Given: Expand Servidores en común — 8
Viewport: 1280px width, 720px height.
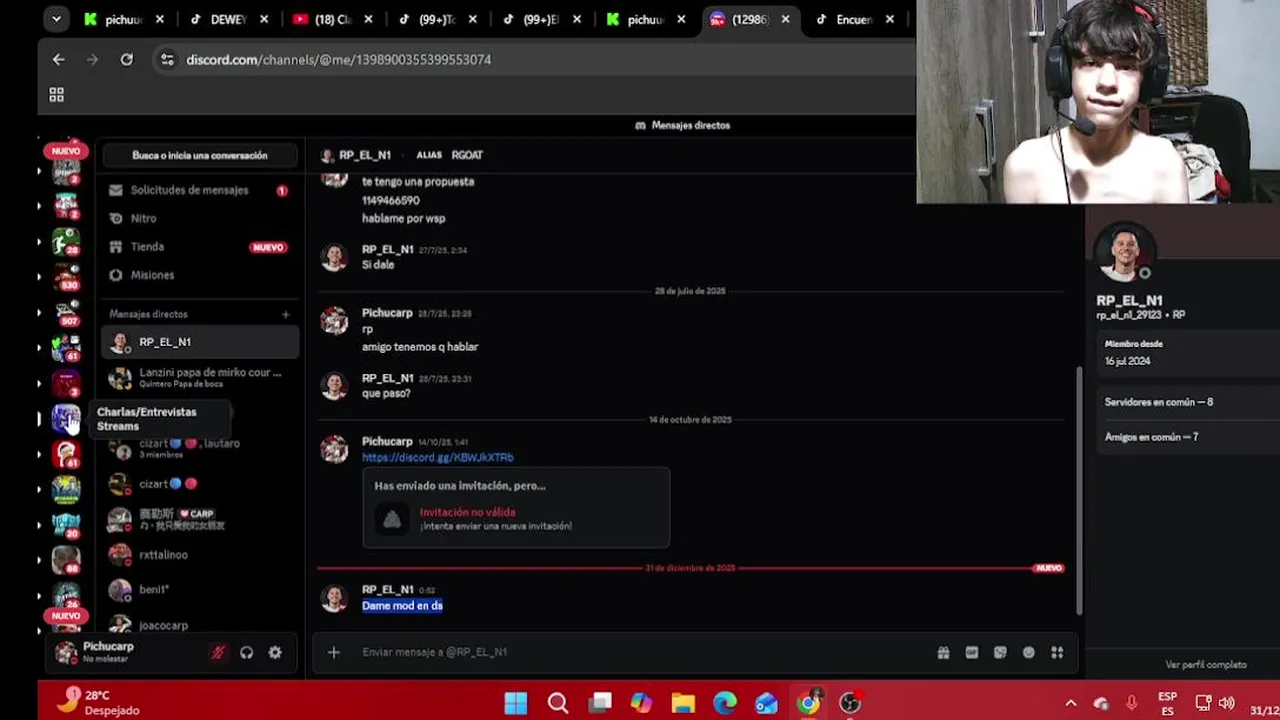Looking at the screenshot, I should [x=1187, y=402].
